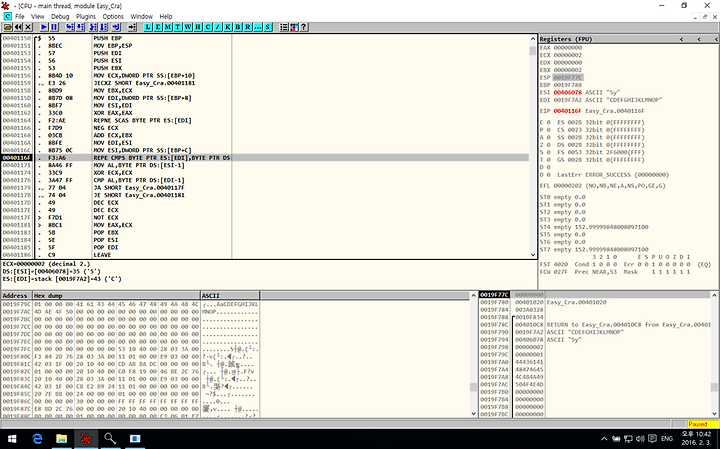Select the PUSH EBP instruction at 00401150
Screen dimensions: 720x449
(265, 38)
